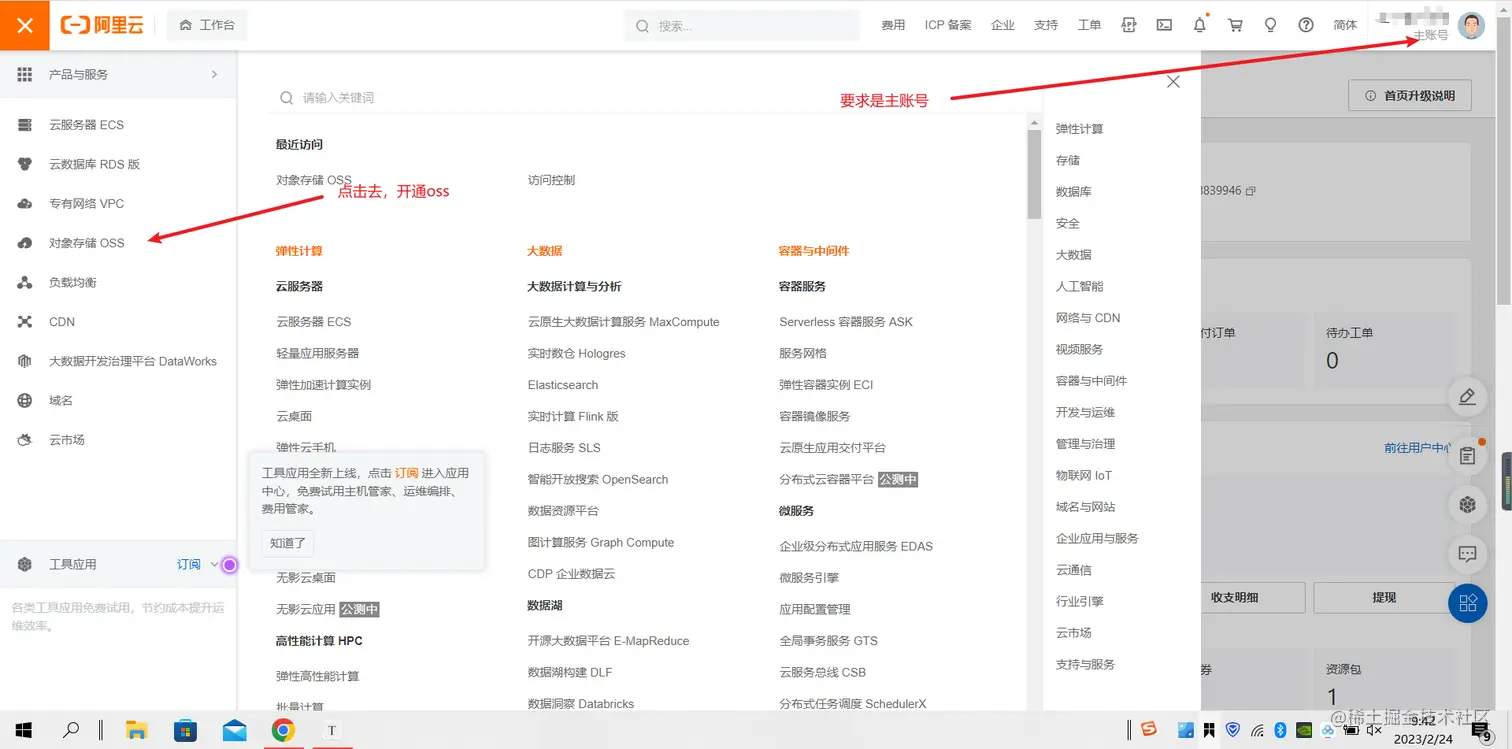The image size is (1512, 749).
Task: Open Serverless 容器服务 ASK link
Action: [x=846, y=322]
